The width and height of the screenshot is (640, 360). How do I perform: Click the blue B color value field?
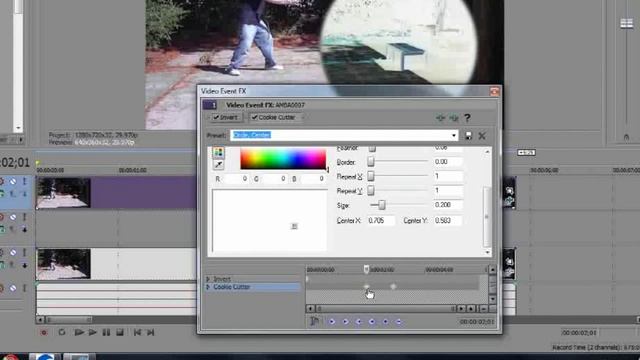click(312, 179)
